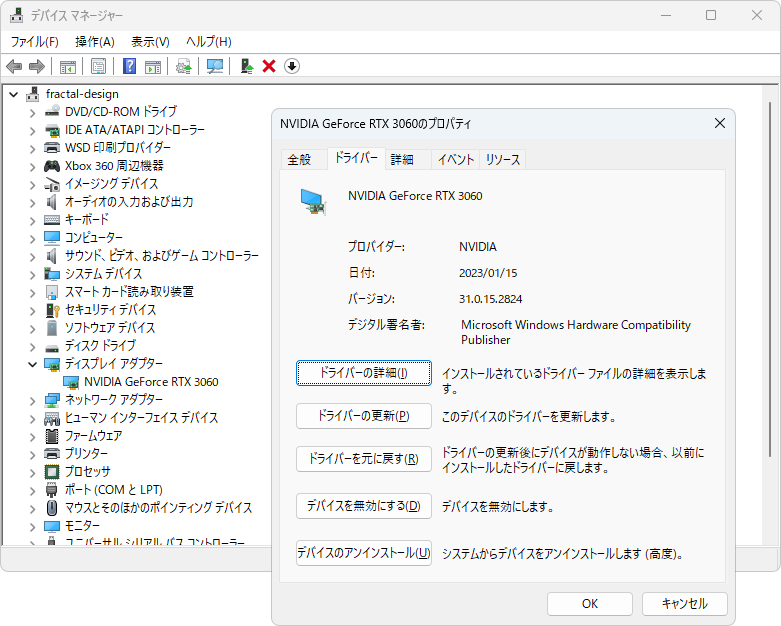The image size is (781, 626).
Task: Expand the ソフトウェア デバイス node
Action: pos(32,329)
